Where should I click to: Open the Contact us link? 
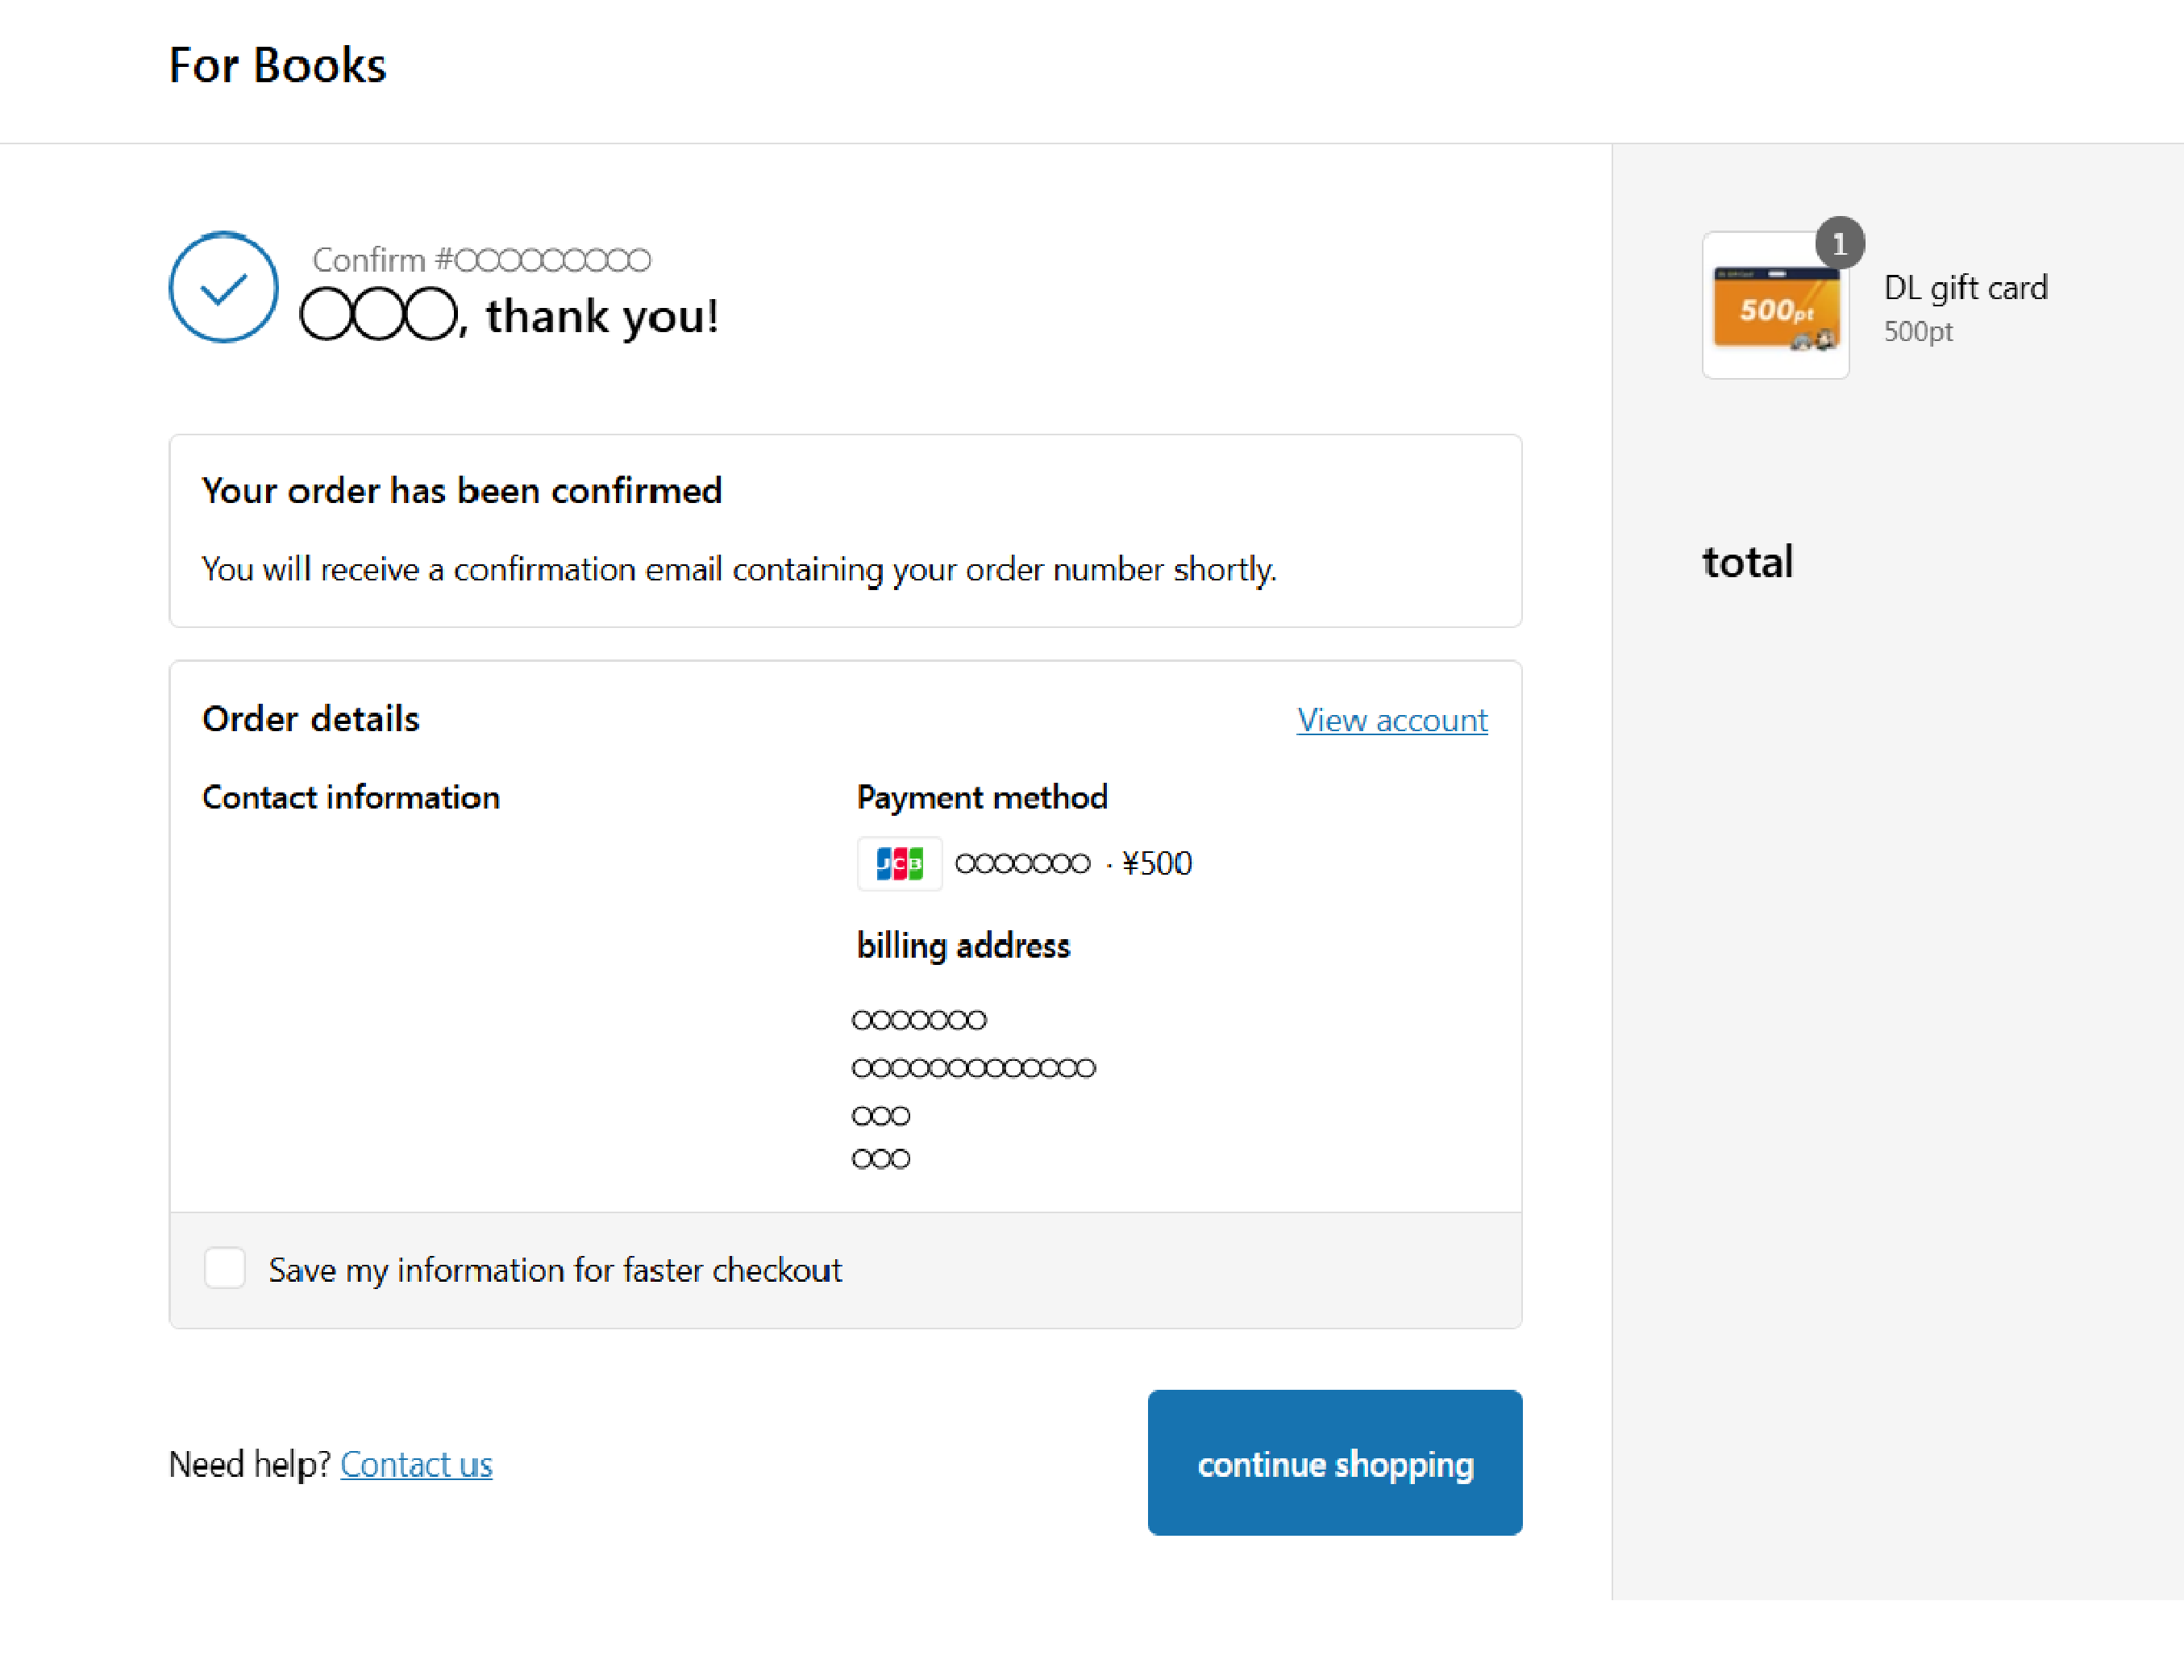point(416,1464)
